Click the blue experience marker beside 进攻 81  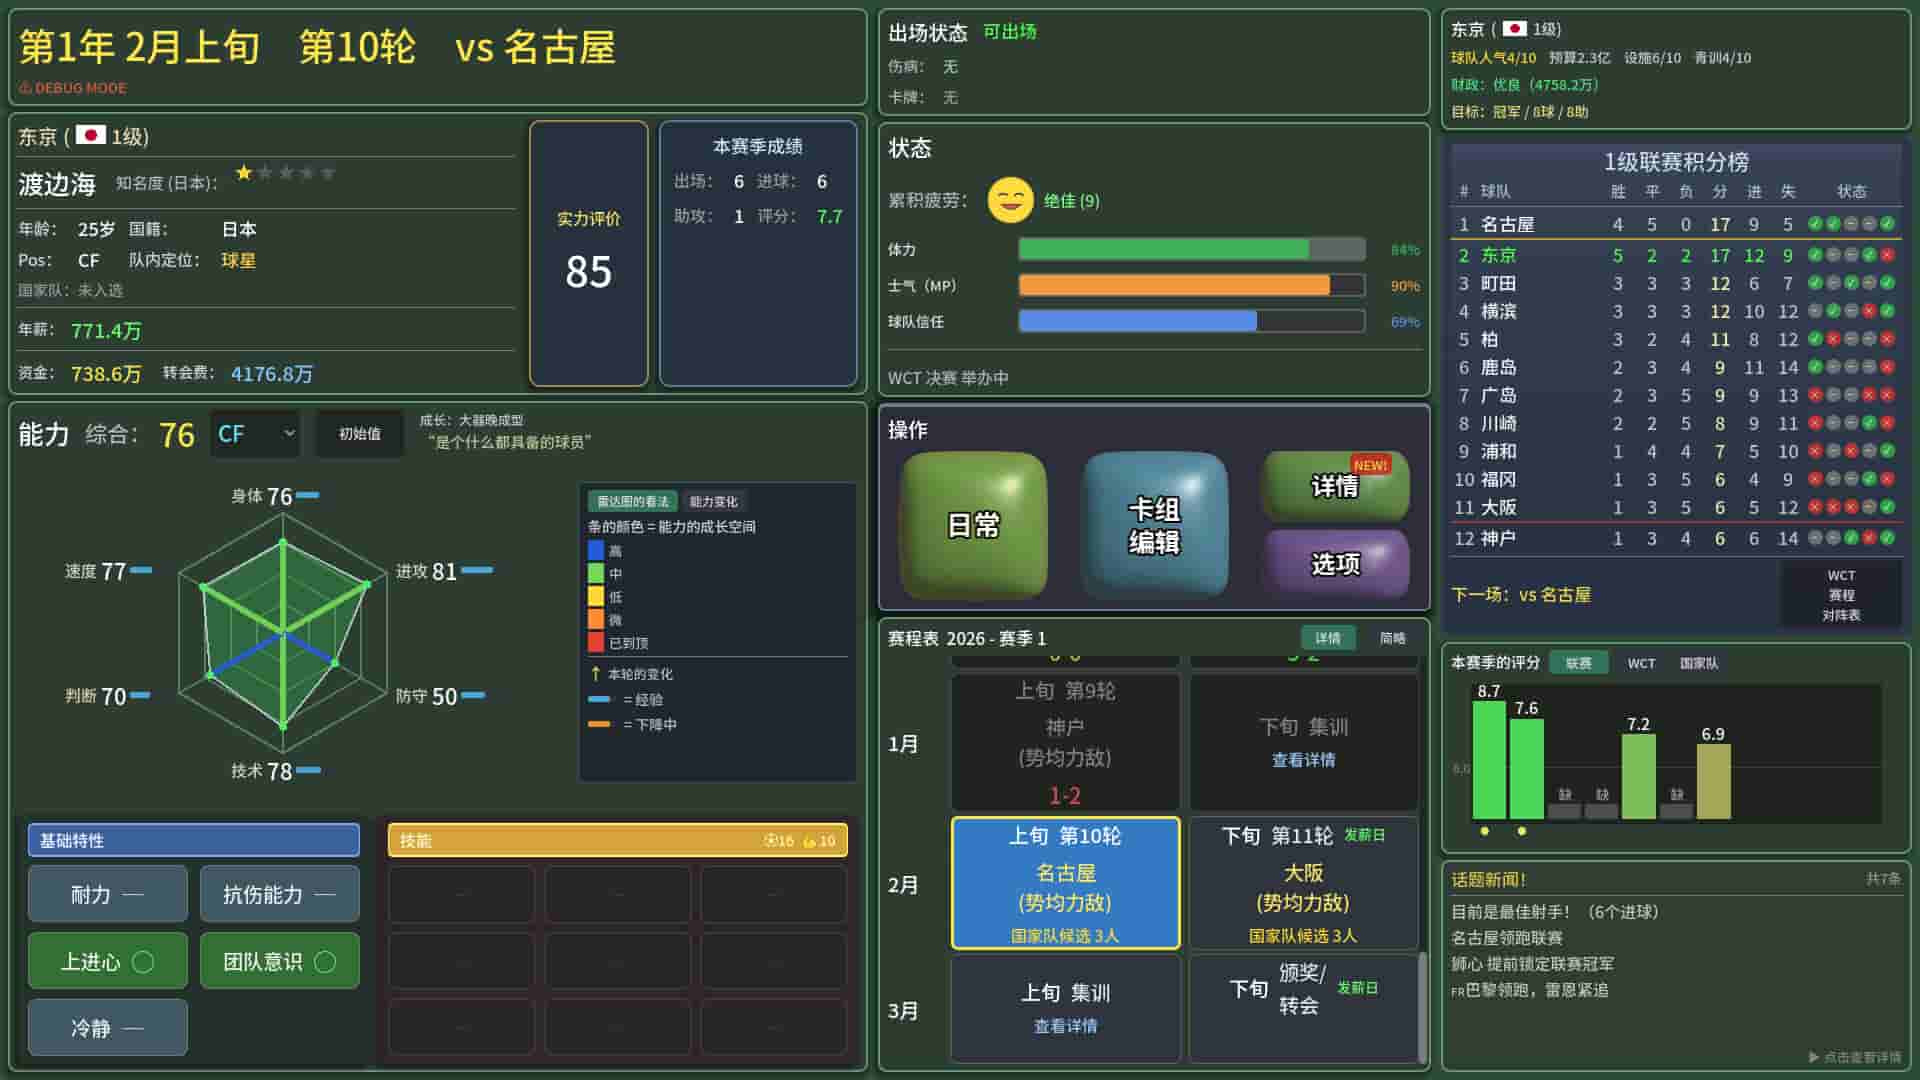click(477, 570)
